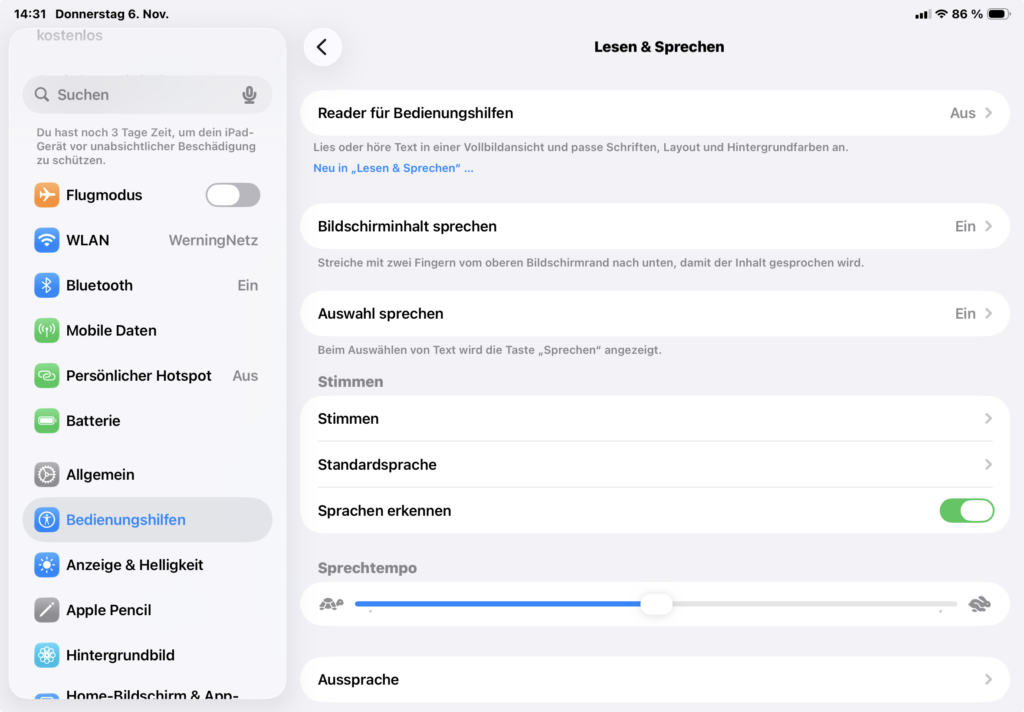The width and height of the screenshot is (1024, 712).
Task: Tap the microphone icon in search field
Action: 249,95
